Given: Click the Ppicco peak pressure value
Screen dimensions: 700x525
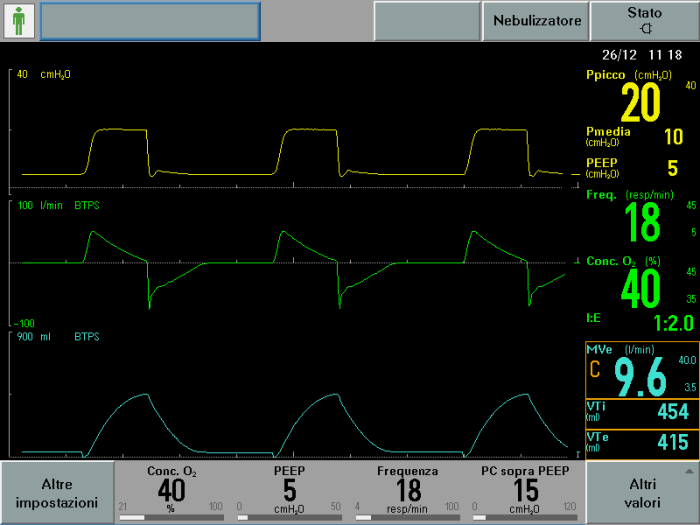Looking at the screenshot, I should tap(640, 99).
